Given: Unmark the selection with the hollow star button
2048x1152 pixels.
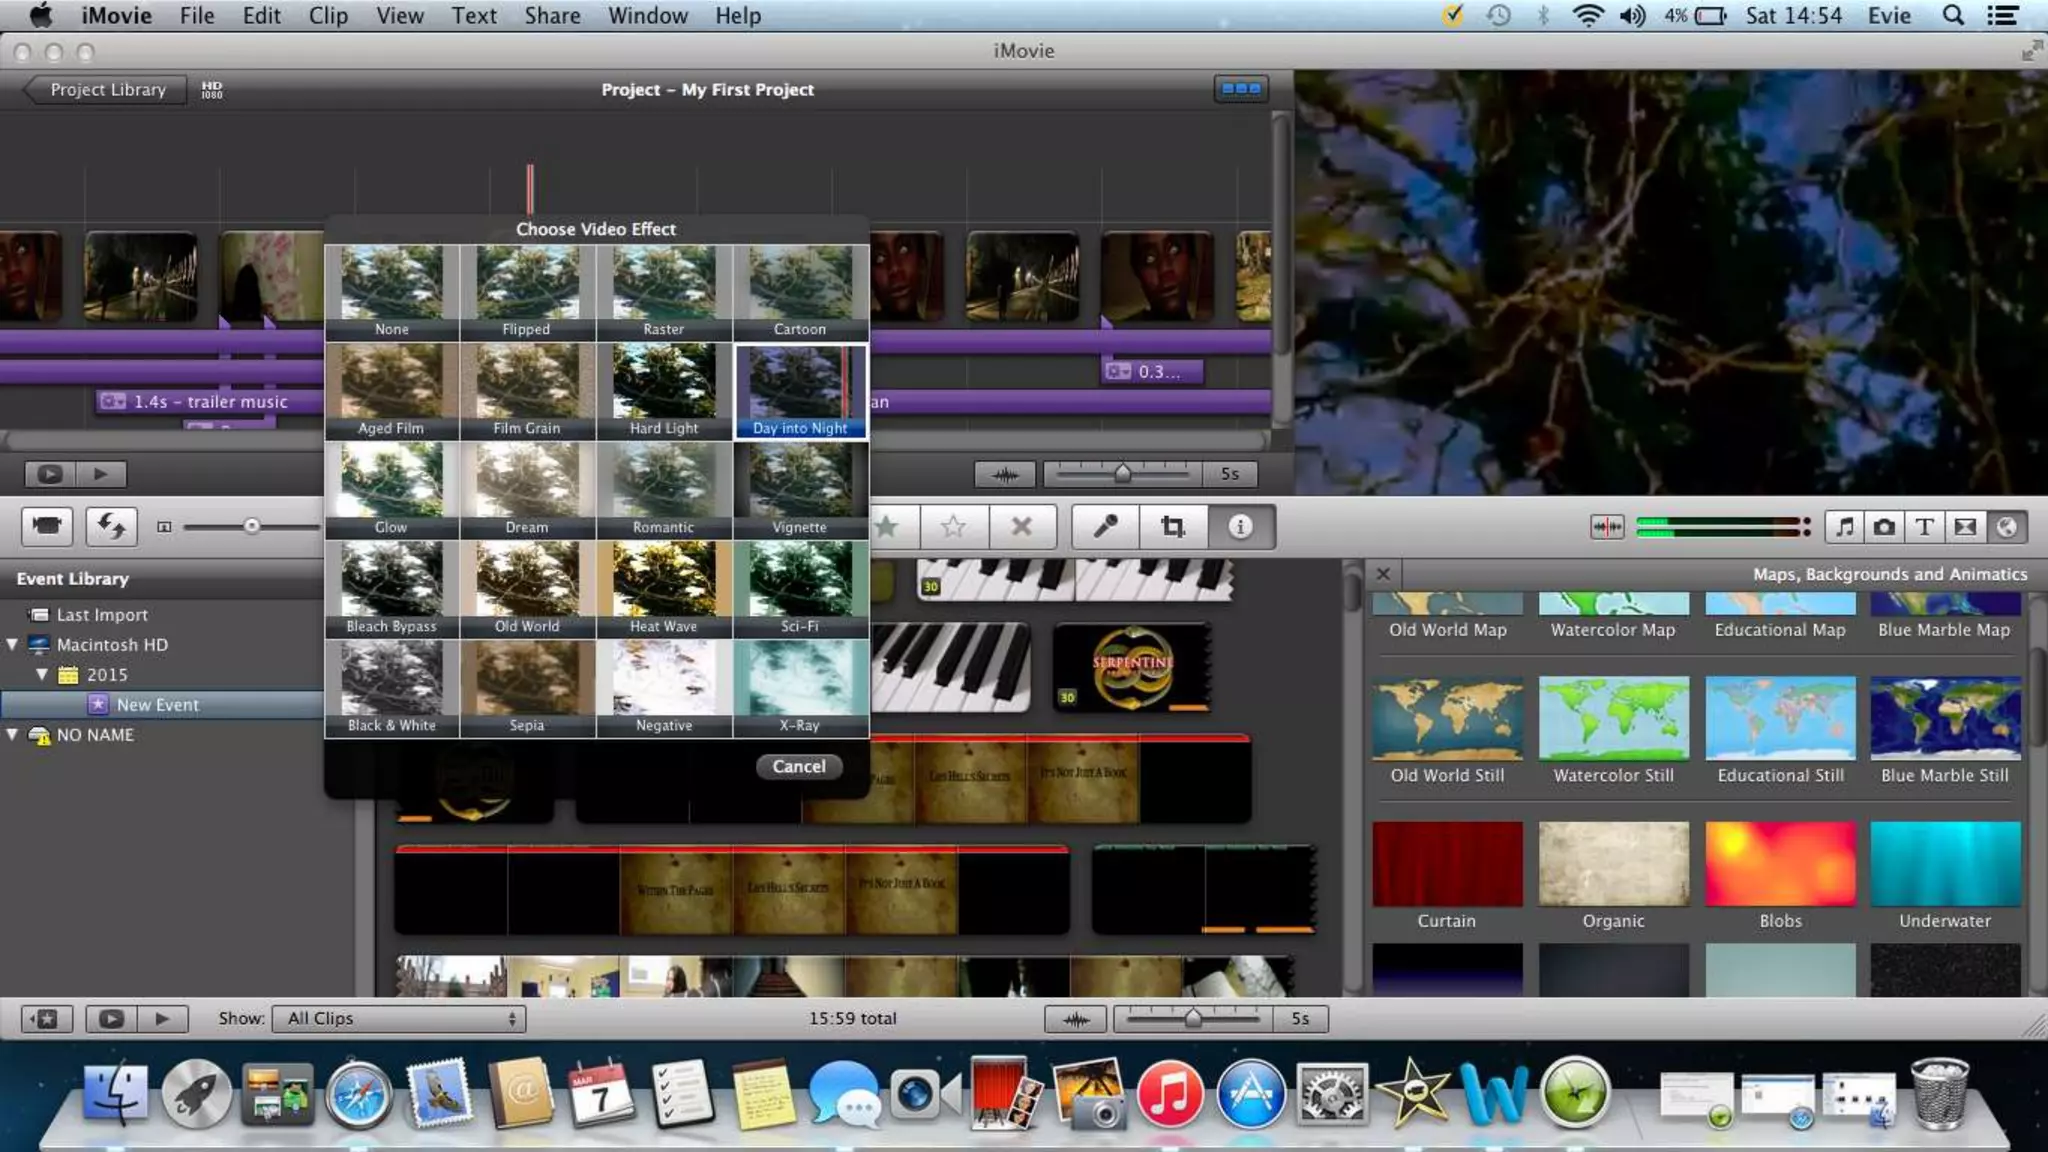Looking at the screenshot, I should (953, 526).
